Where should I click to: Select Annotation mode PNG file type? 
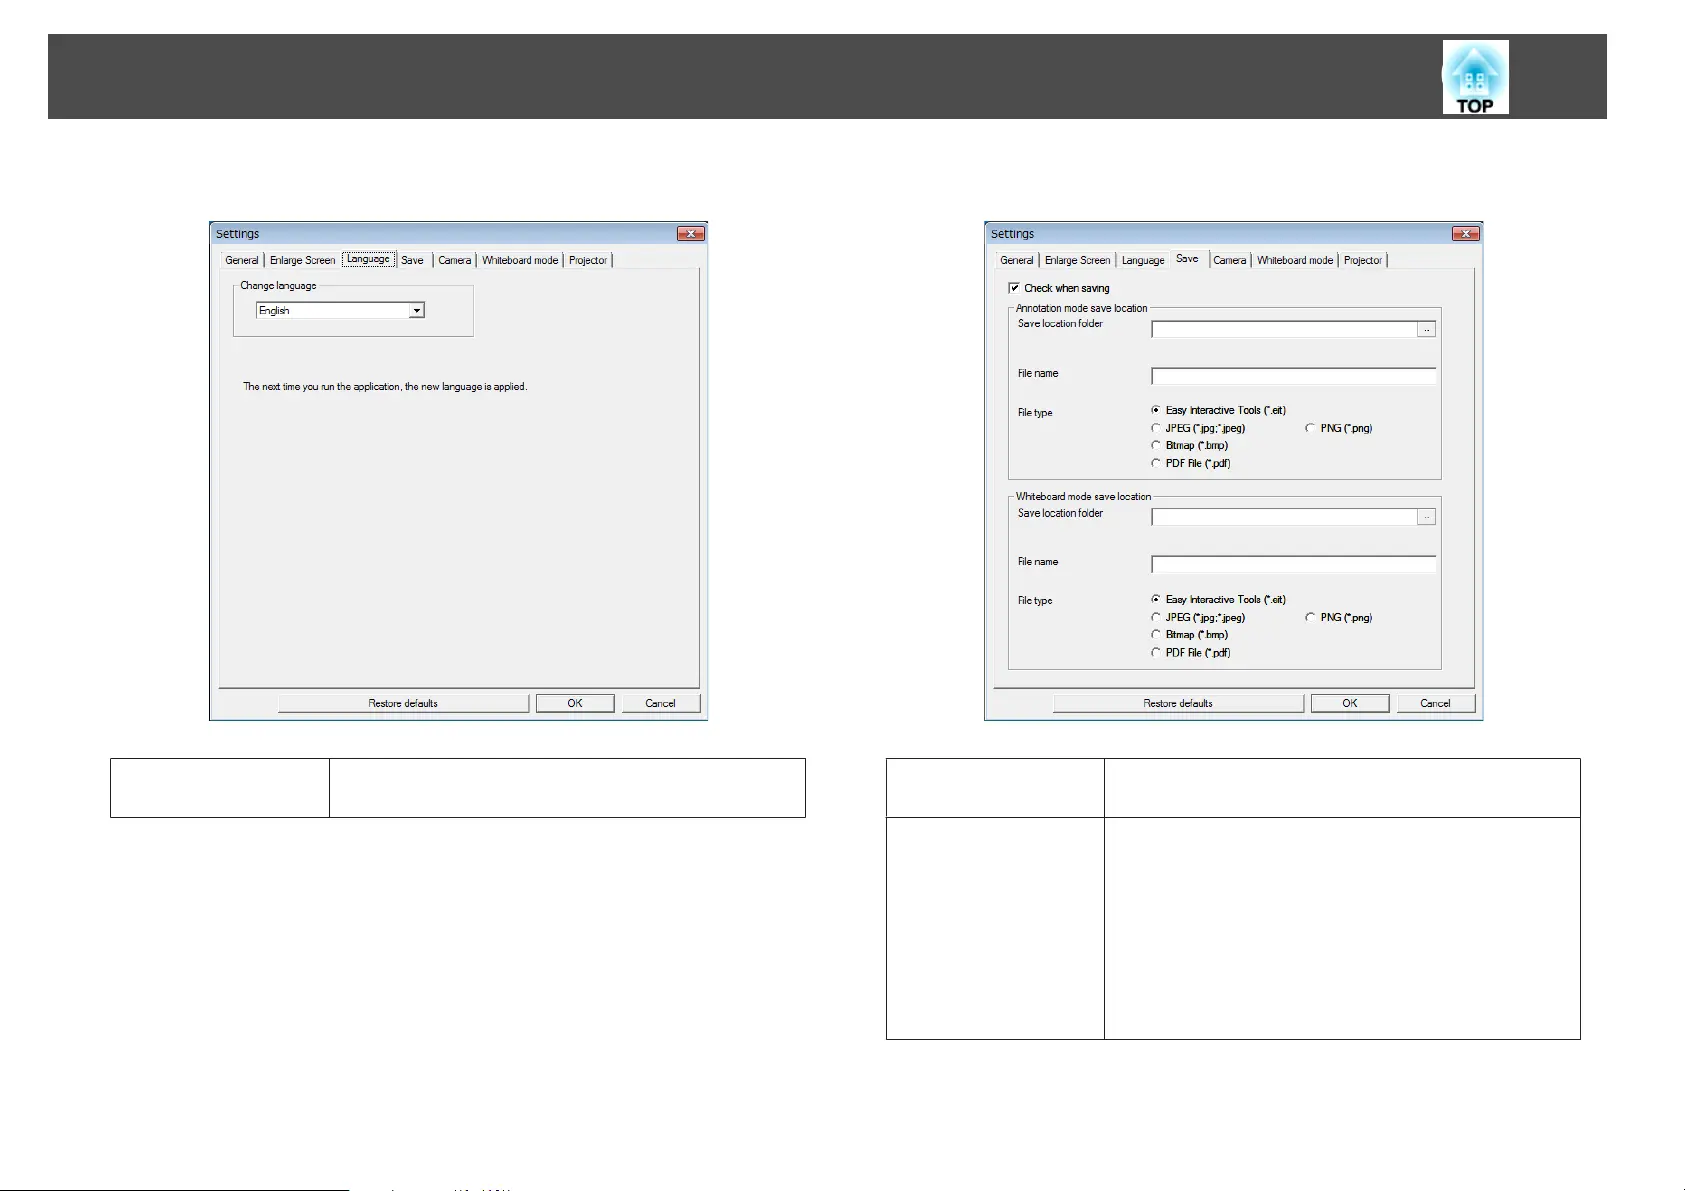pyautogui.click(x=1310, y=428)
